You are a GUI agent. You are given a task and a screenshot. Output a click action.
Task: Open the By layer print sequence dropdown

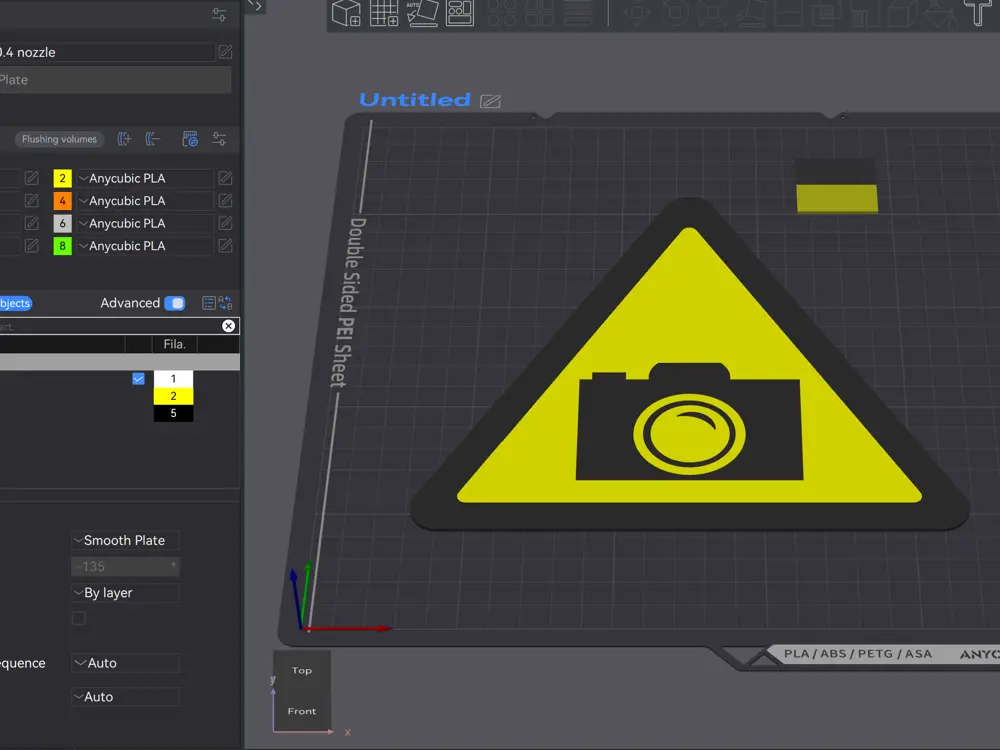125,592
